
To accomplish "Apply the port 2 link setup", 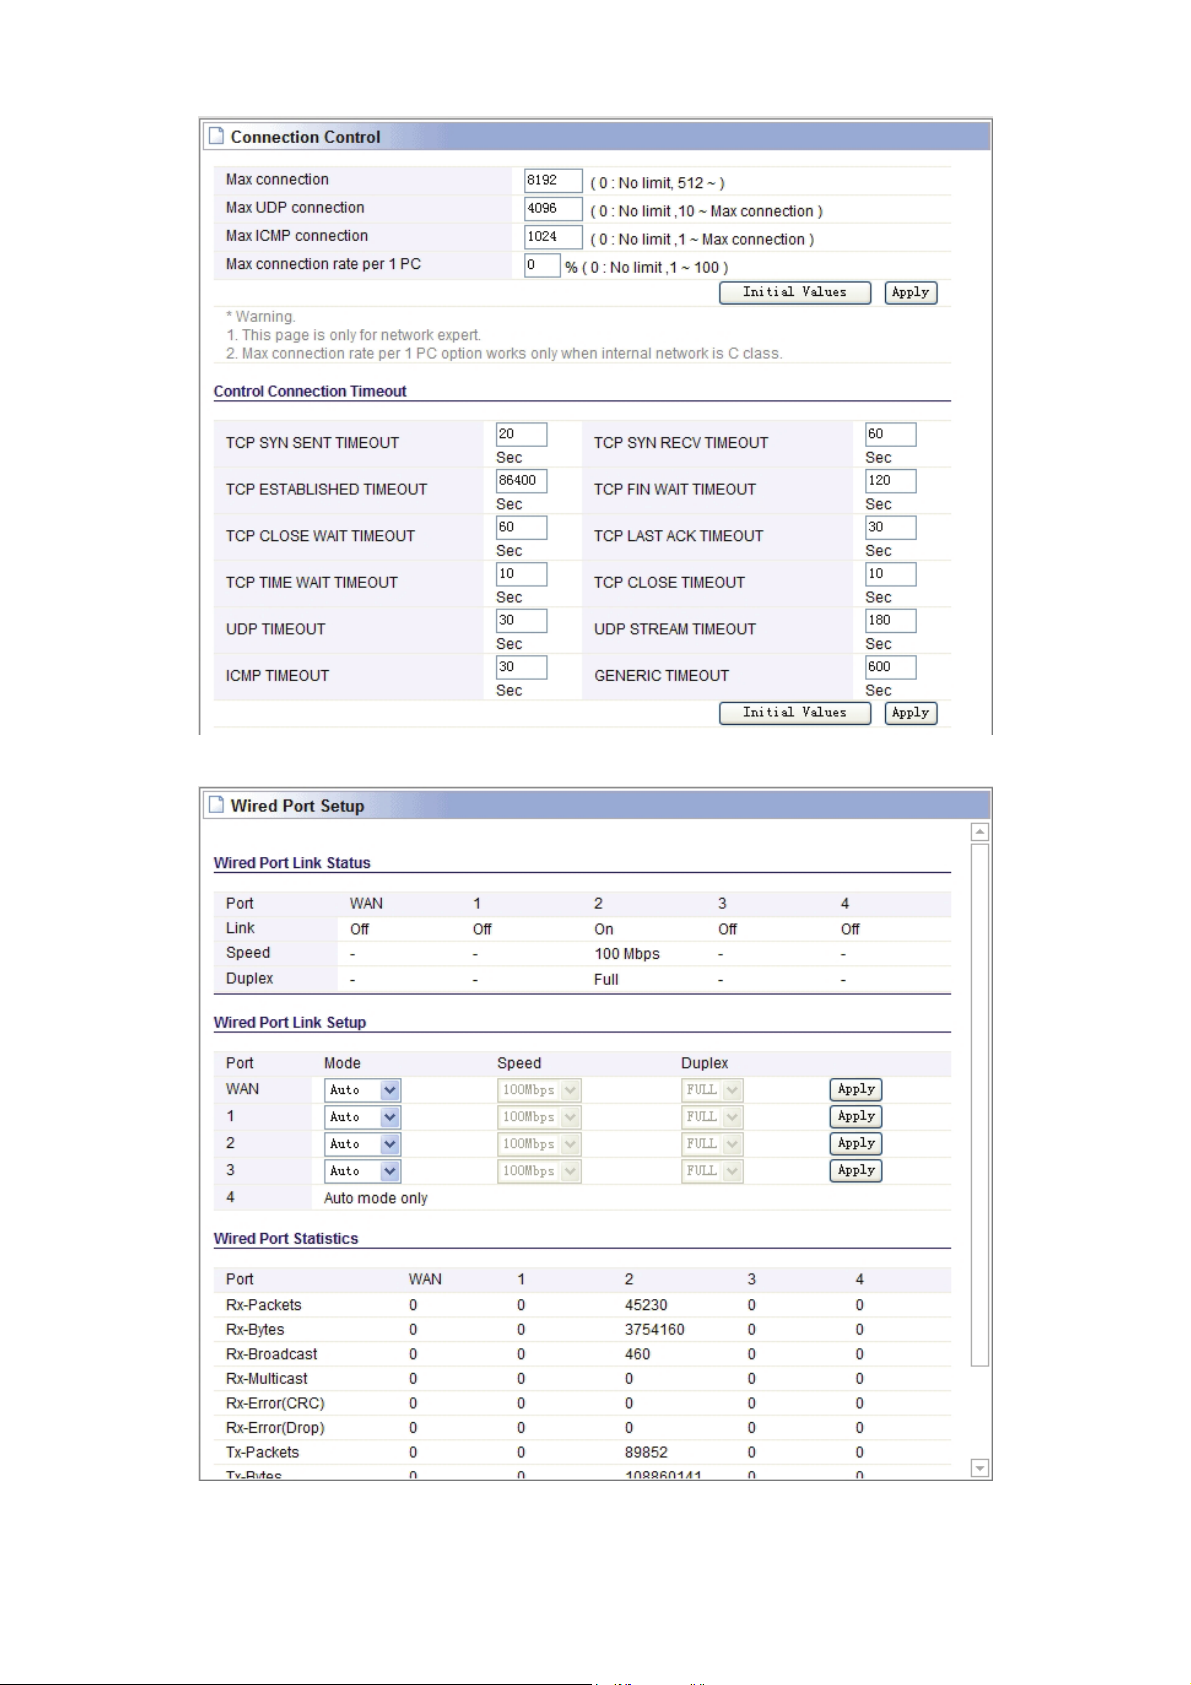I will [x=856, y=1144].
